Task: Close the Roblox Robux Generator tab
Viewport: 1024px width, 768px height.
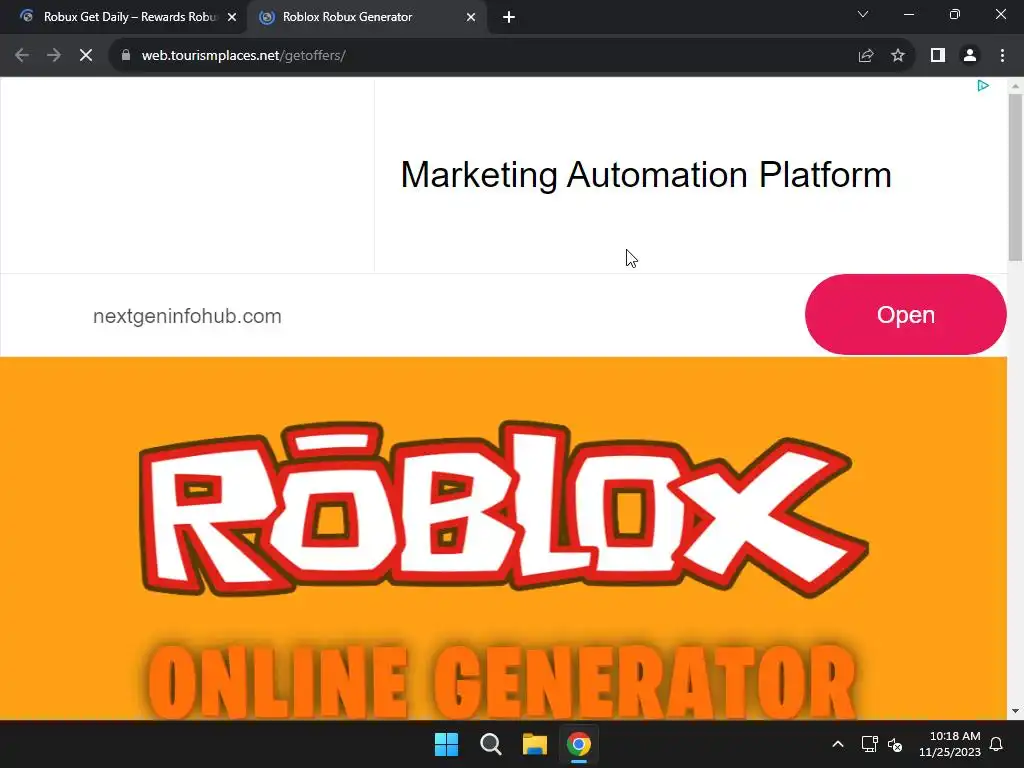Action: pyautogui.click(x=471, y=18)
